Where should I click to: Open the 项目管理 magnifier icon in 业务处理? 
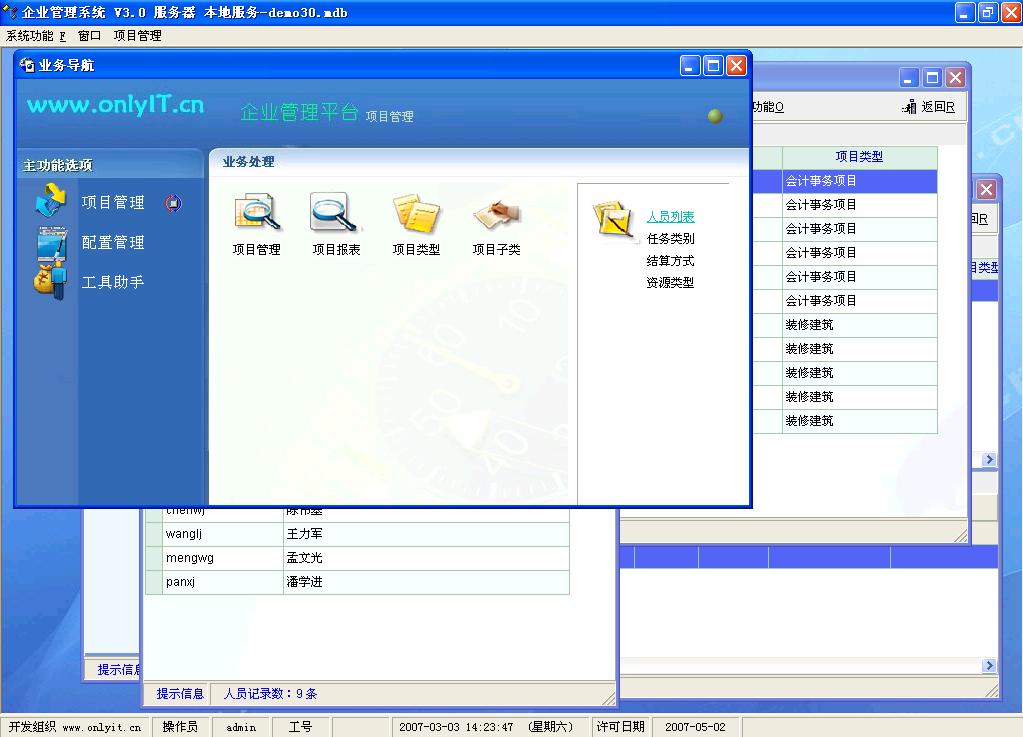pos(256,212)
